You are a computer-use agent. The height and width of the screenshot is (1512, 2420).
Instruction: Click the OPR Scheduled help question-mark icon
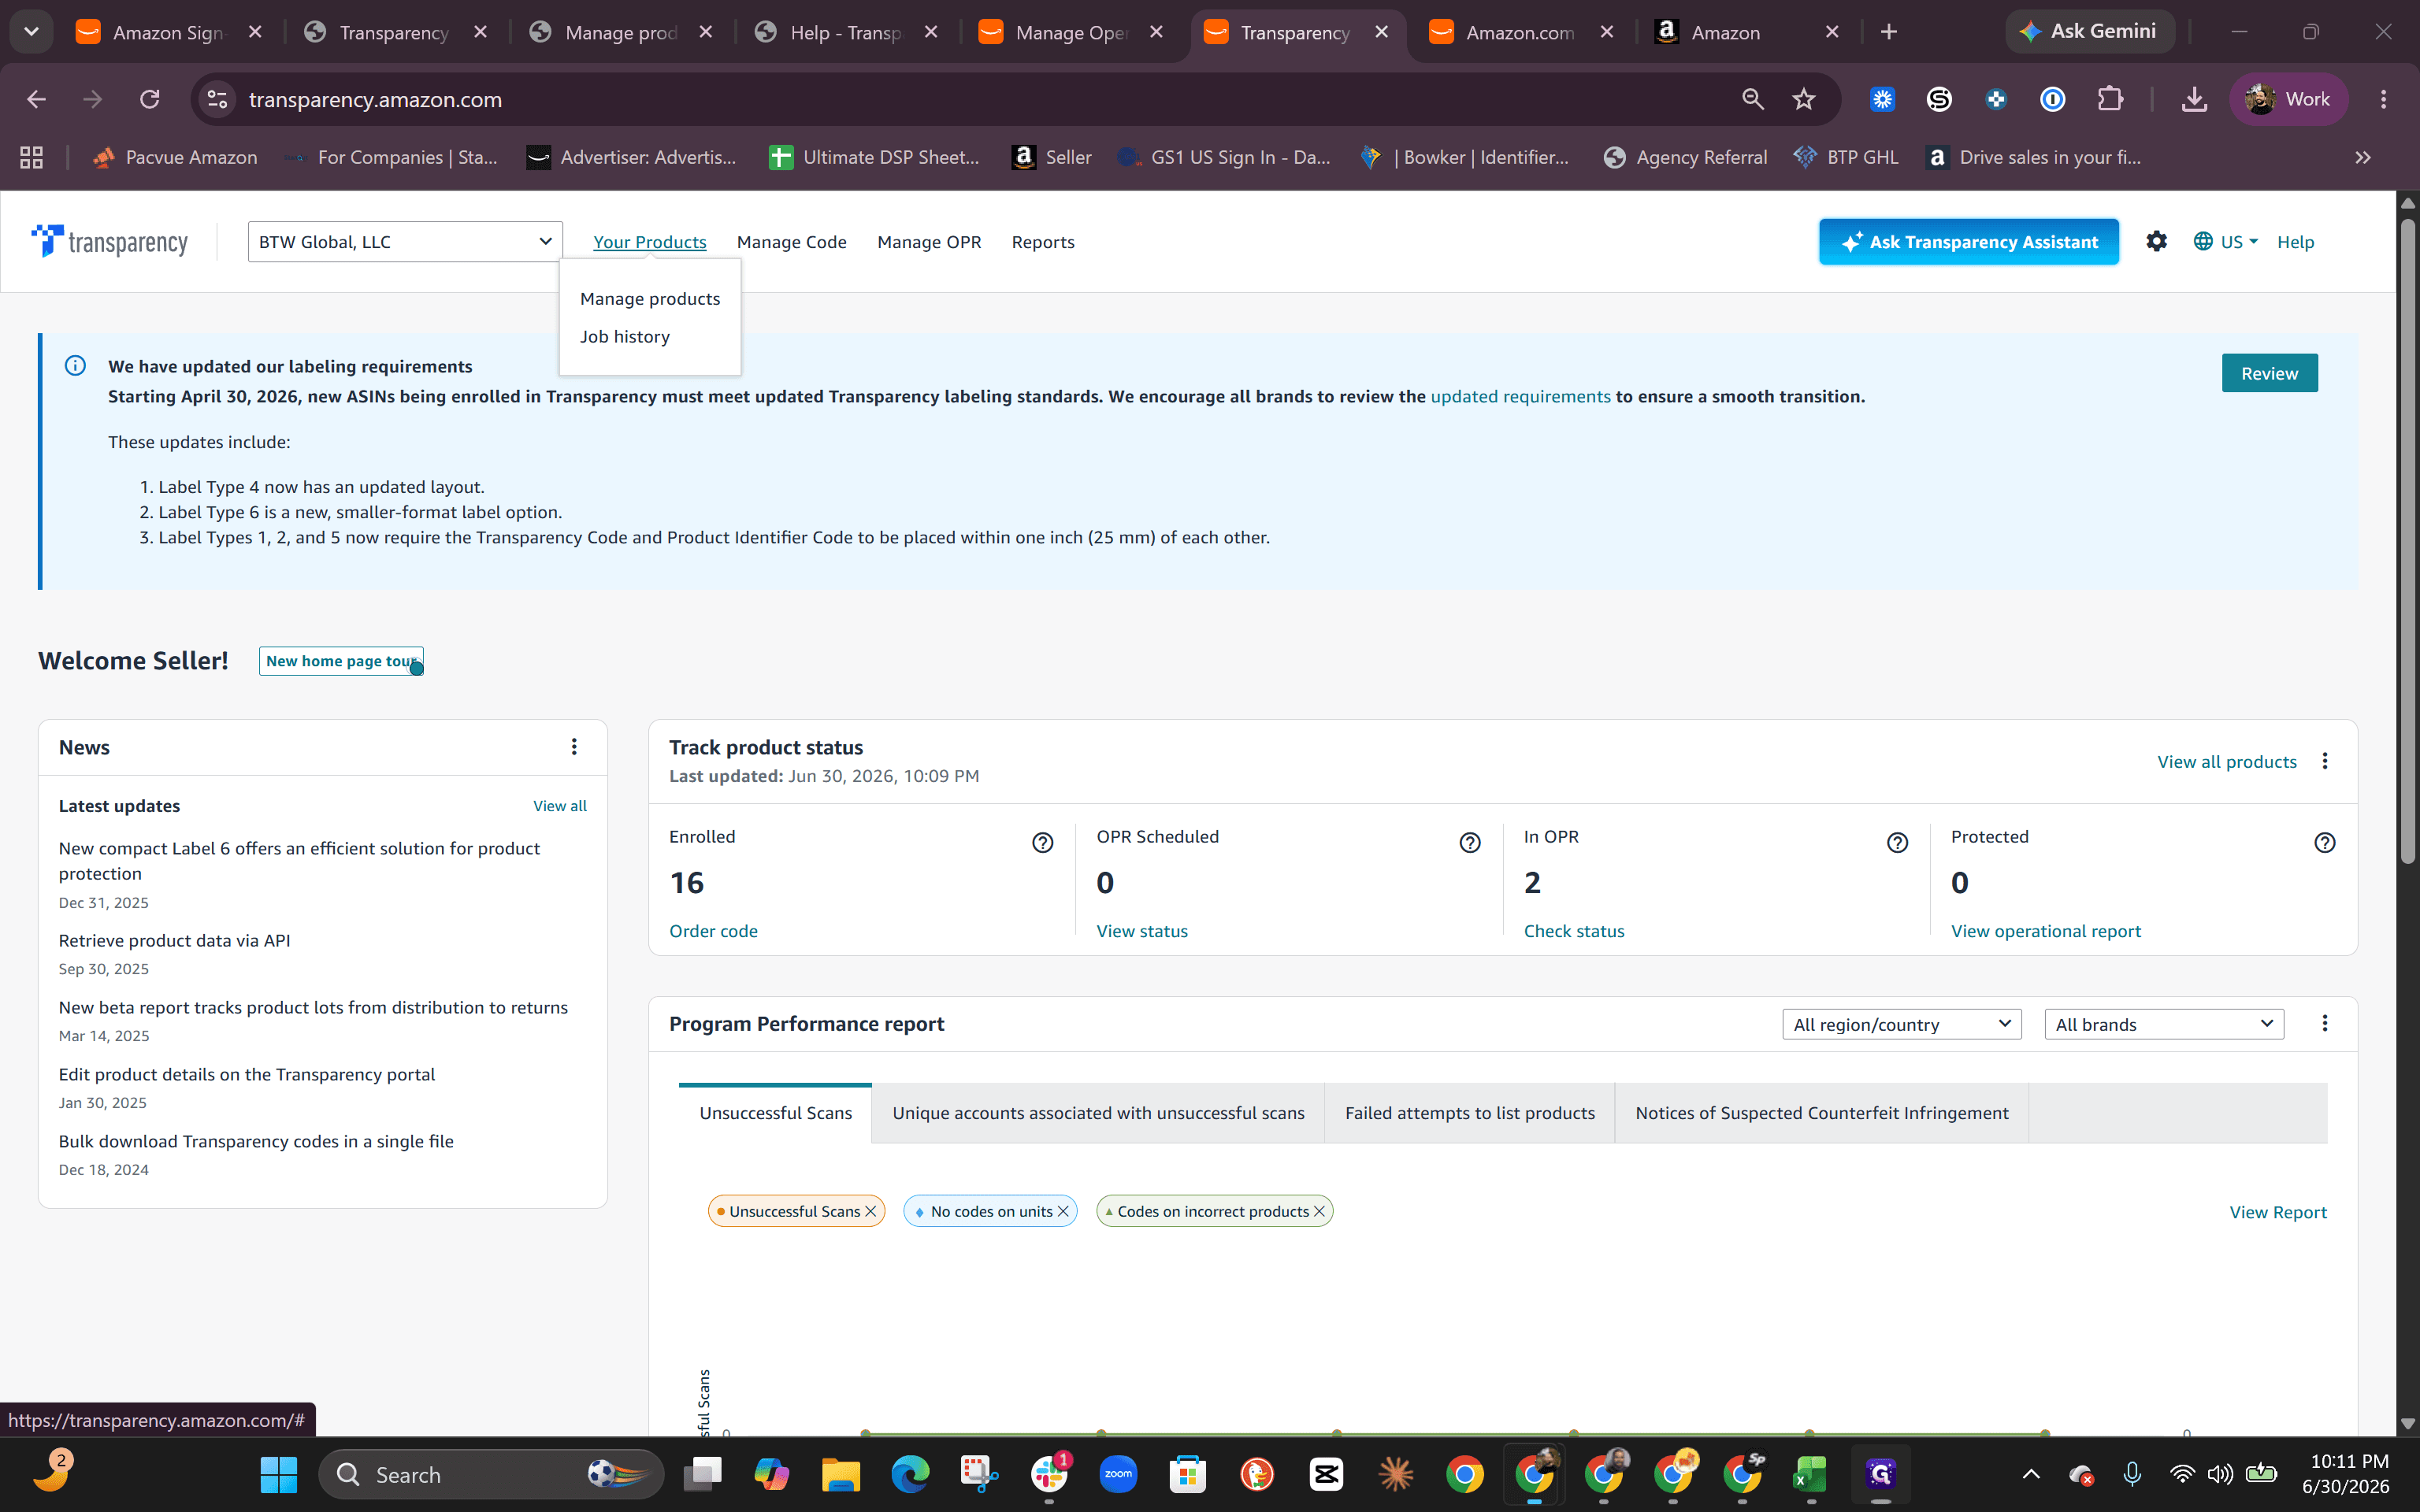click(x=1469, y=842)
